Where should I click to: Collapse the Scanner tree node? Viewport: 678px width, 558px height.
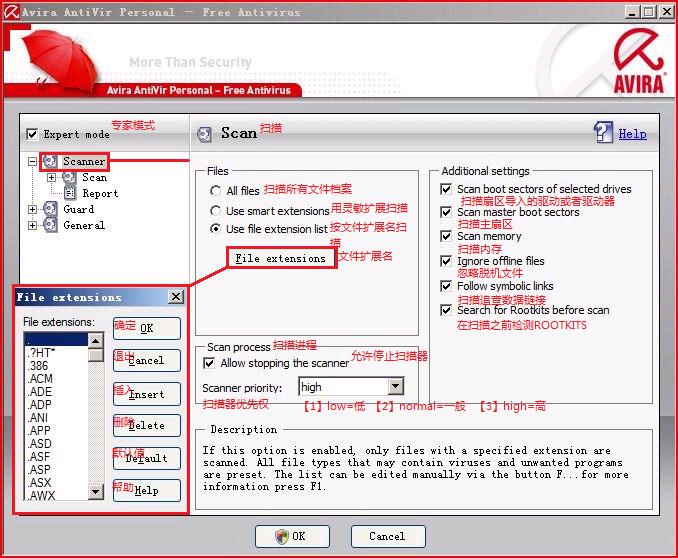point(32,161)
